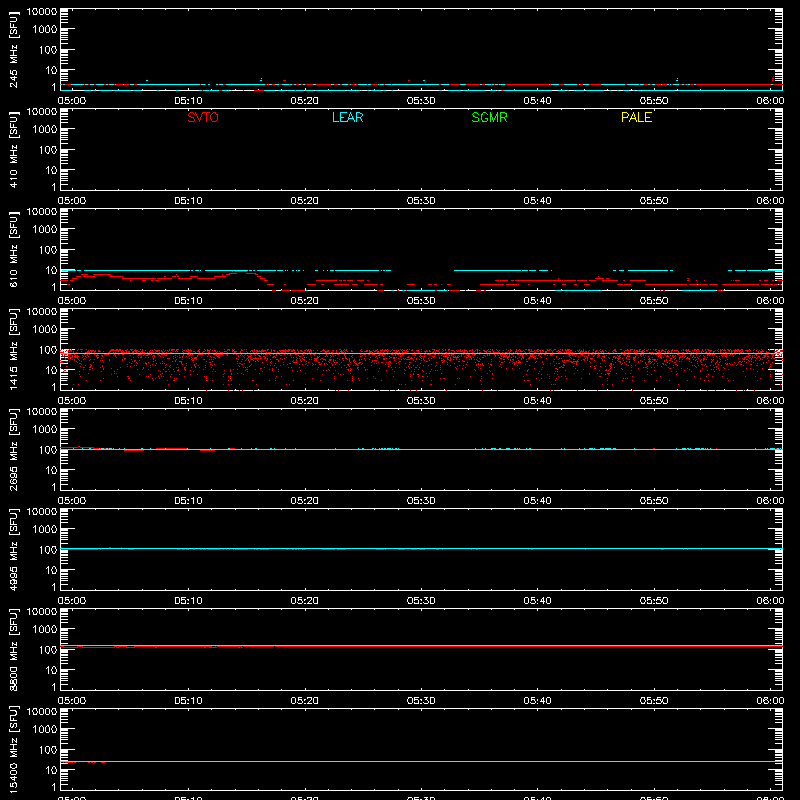
Task: Select the 4995 MHz [SFU] axis title
Action: pos(13,549)
